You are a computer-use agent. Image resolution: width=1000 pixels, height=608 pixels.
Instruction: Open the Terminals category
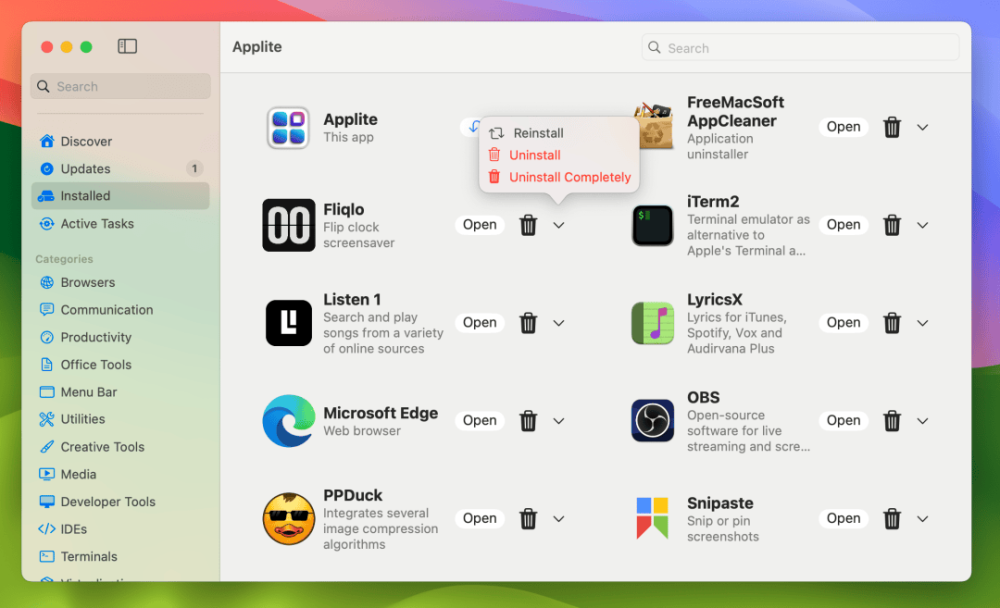click(x=120, y=556)
